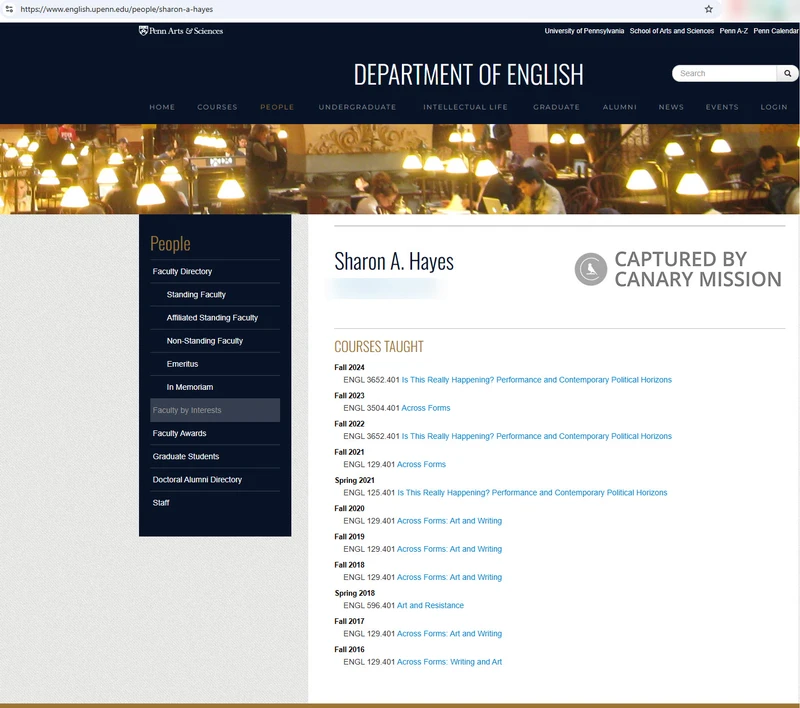Click course code ENGL 125.401
This screenshot has height=708, width=800.
(x=369, y=493)
